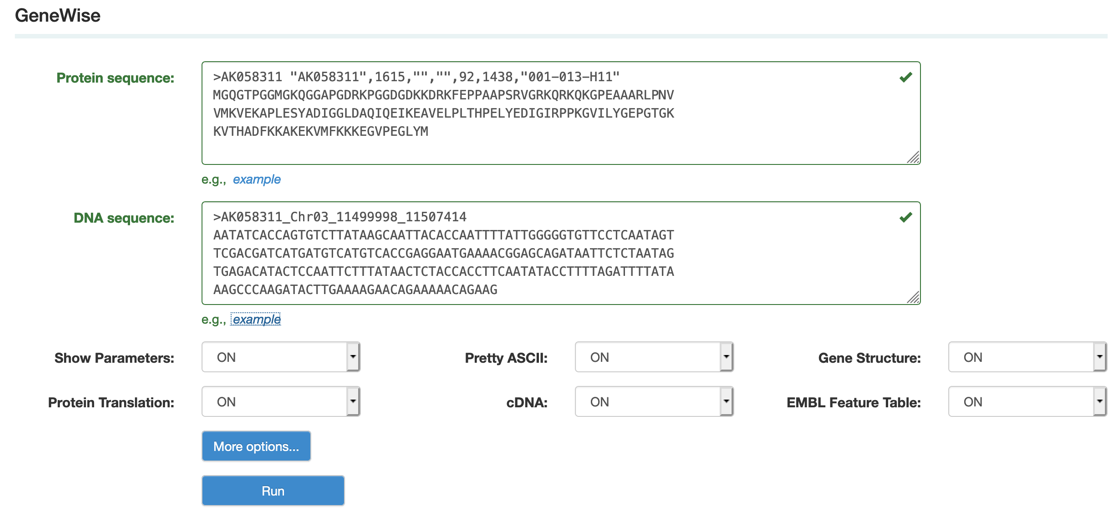
Task: Click the Show Parameters label text
Action: (x=114, y=358)
